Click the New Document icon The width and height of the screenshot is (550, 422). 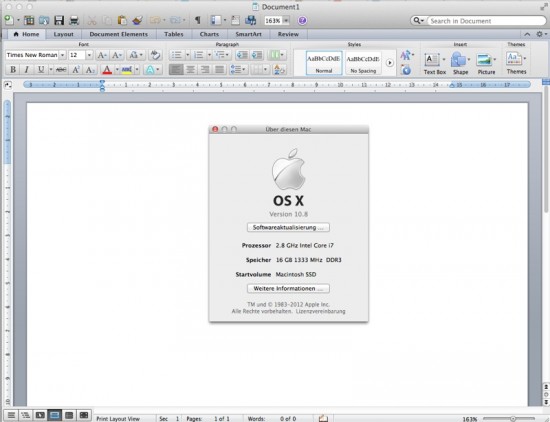9,20
